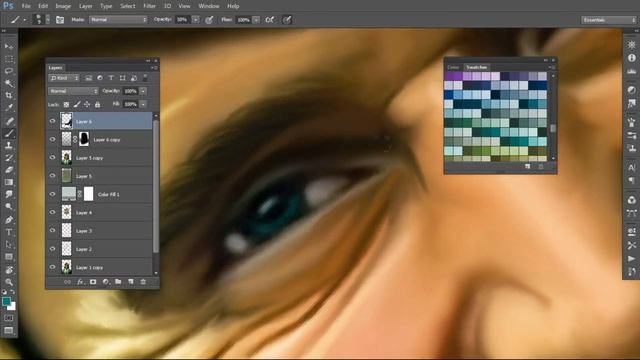This screenshot has height=360, width=640.
Task: Open the brush Flow slider arrow
Action: [x=256, y=20]
